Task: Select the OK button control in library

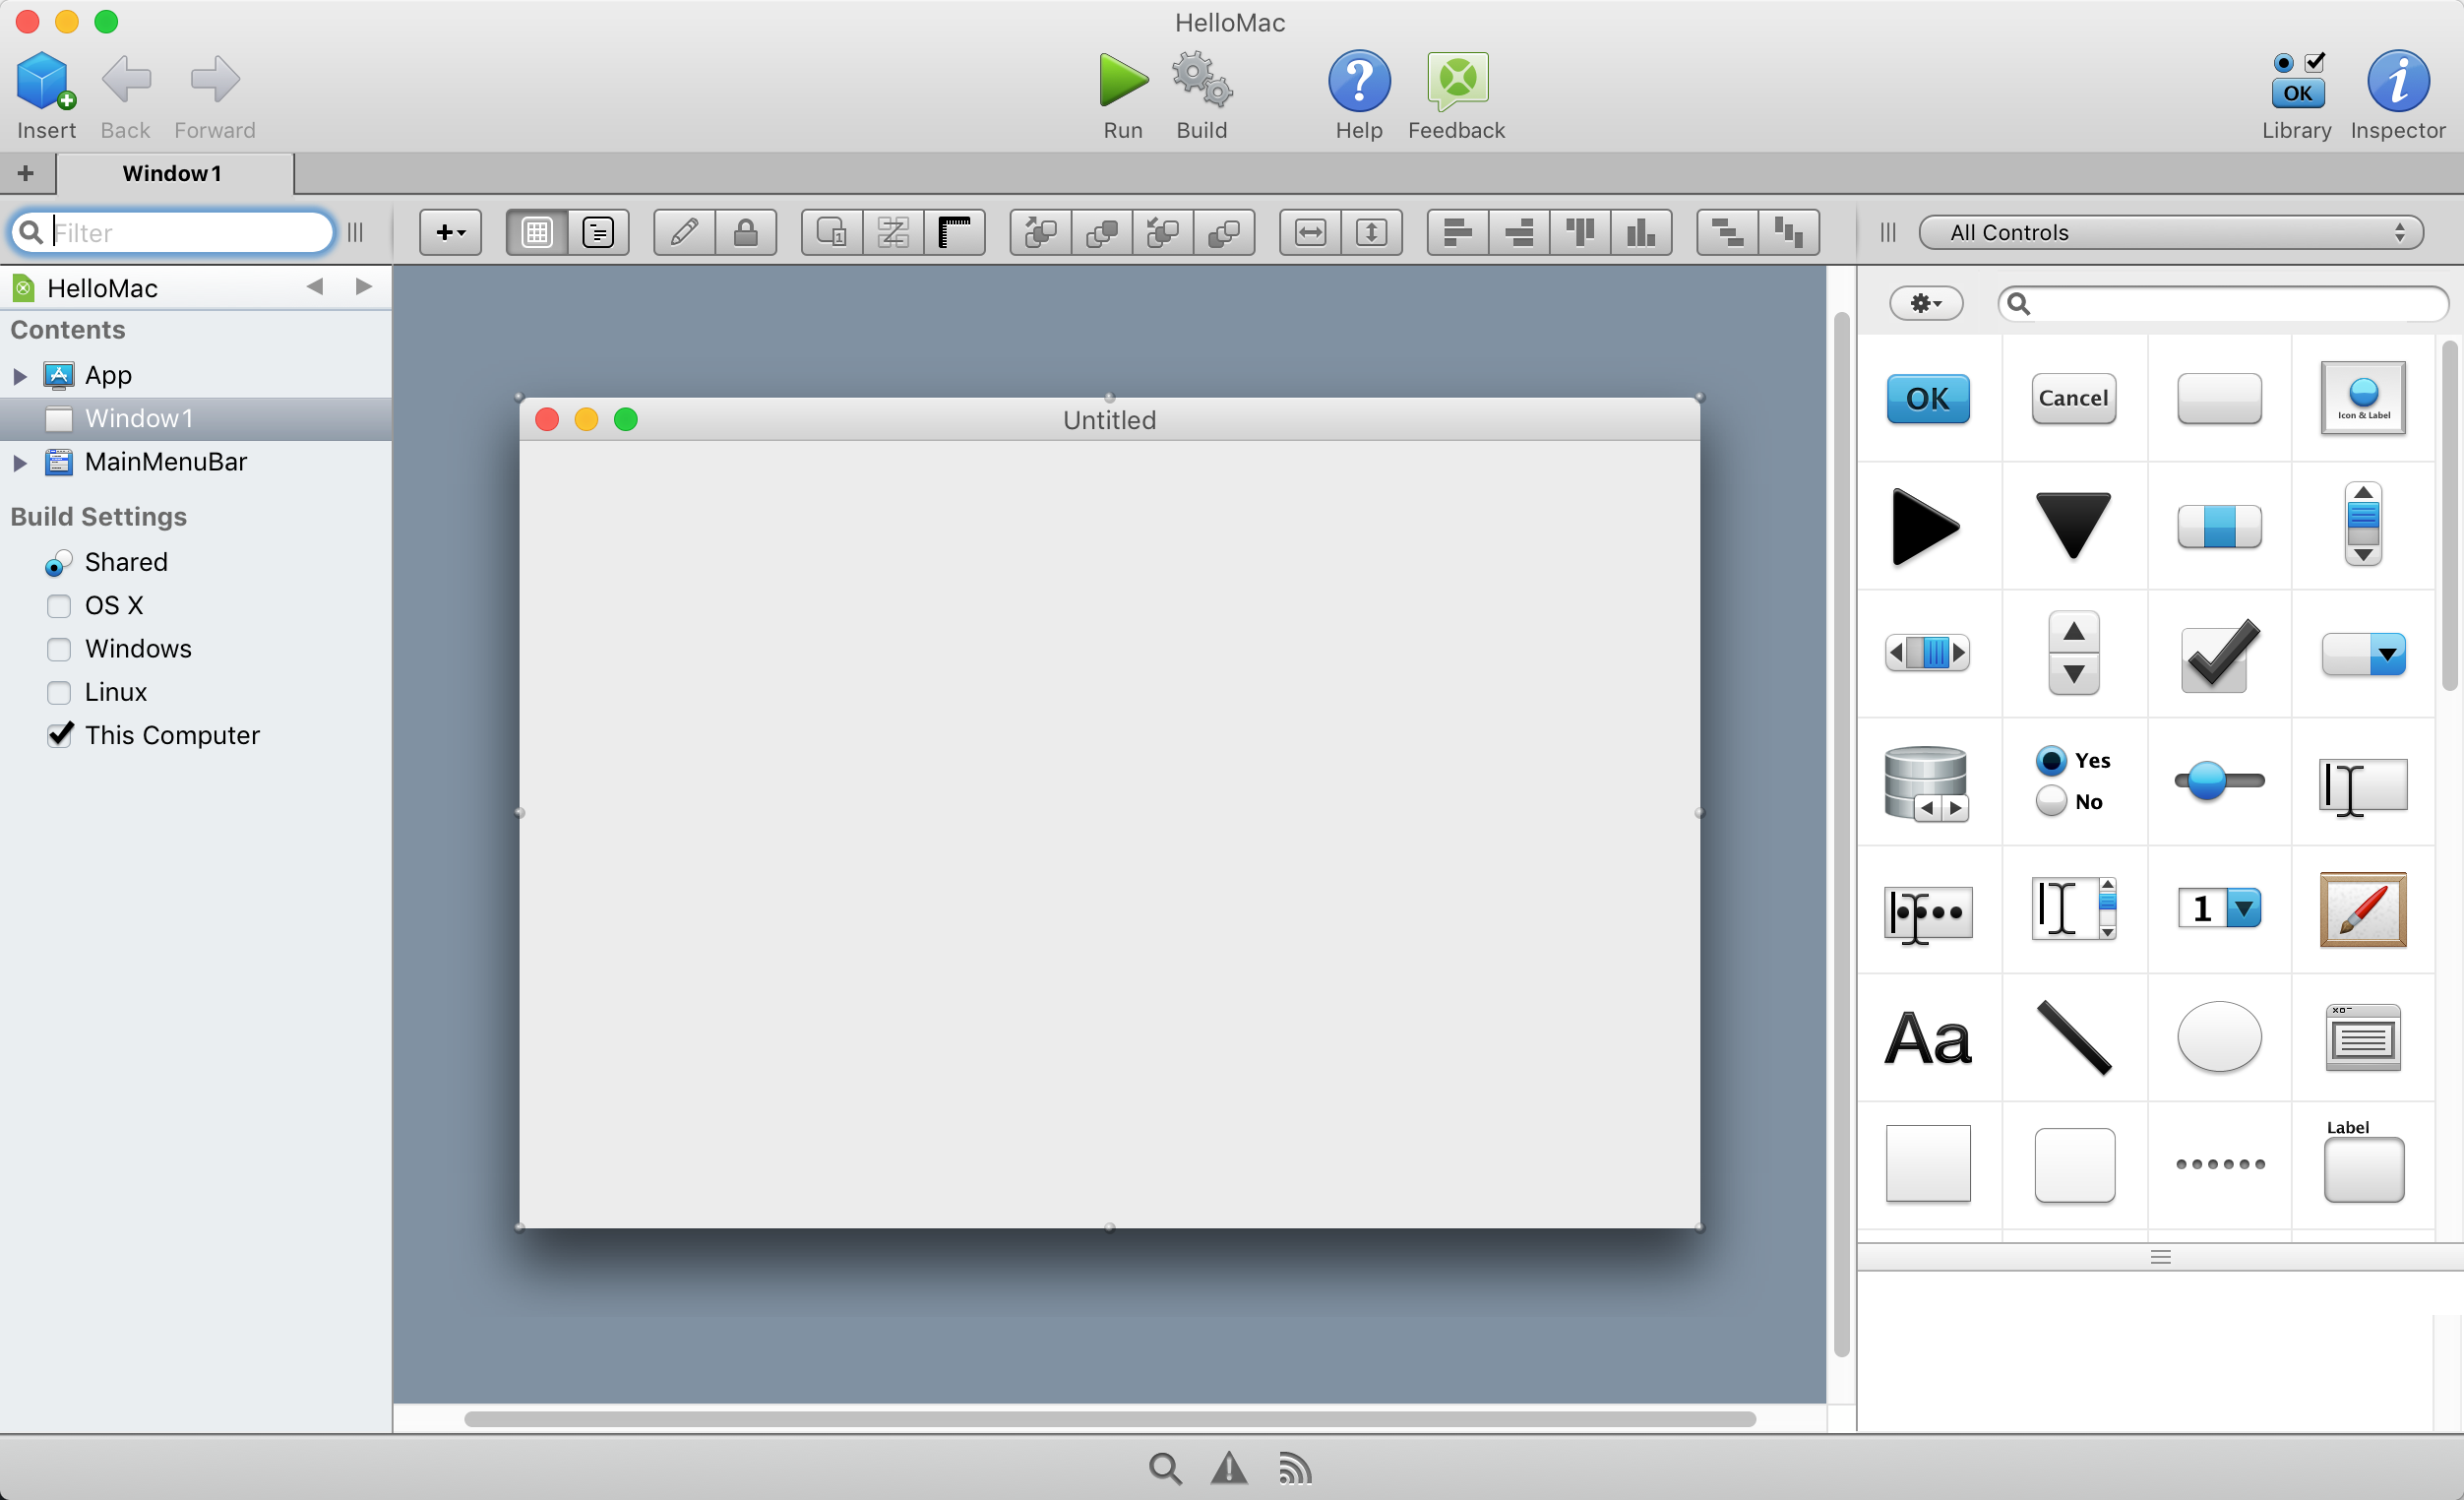Action: (1927, 396)
